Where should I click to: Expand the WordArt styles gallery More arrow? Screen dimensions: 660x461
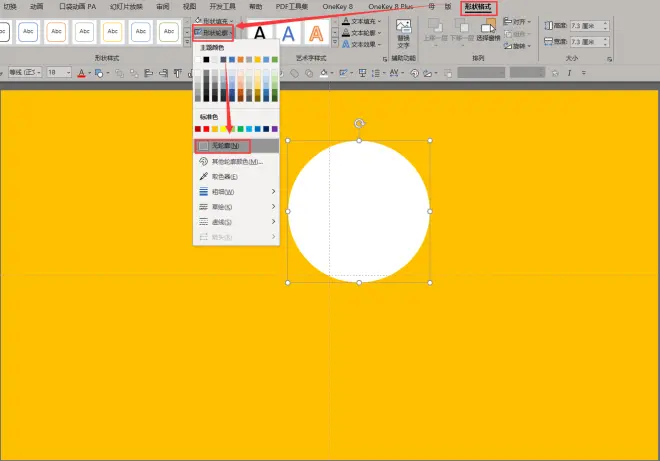335,42
